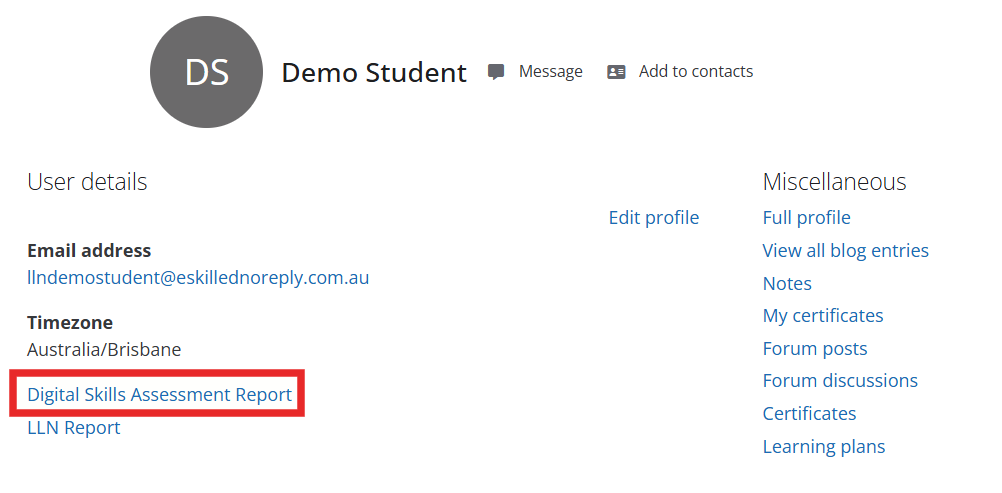This screenshot has width=1002, height=493.
Task: Click the Certificates link
Action: 809,414
